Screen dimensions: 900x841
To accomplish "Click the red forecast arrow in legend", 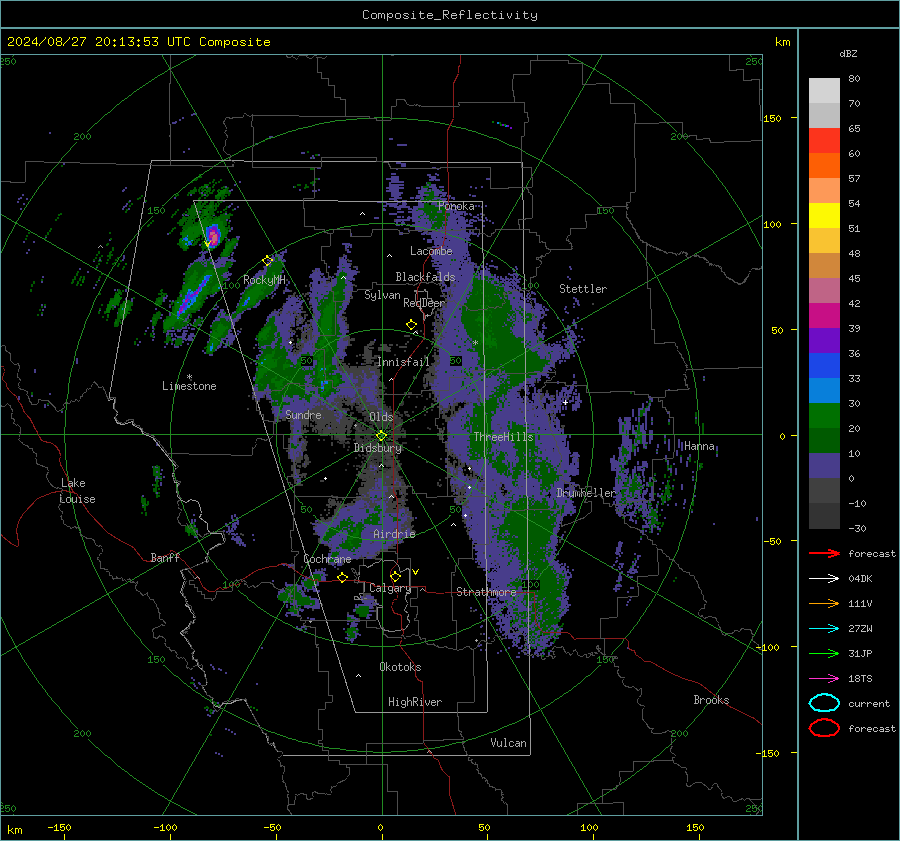I will [824, 553].
